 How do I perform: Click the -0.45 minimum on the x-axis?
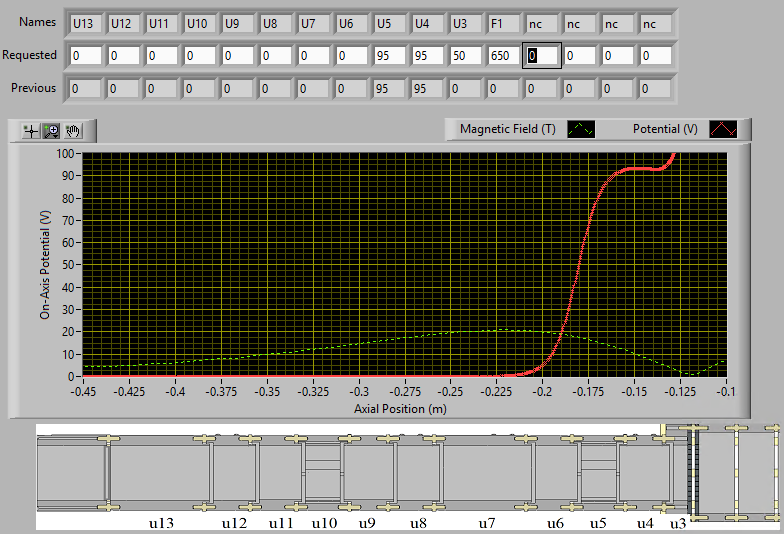pos(83,392)
